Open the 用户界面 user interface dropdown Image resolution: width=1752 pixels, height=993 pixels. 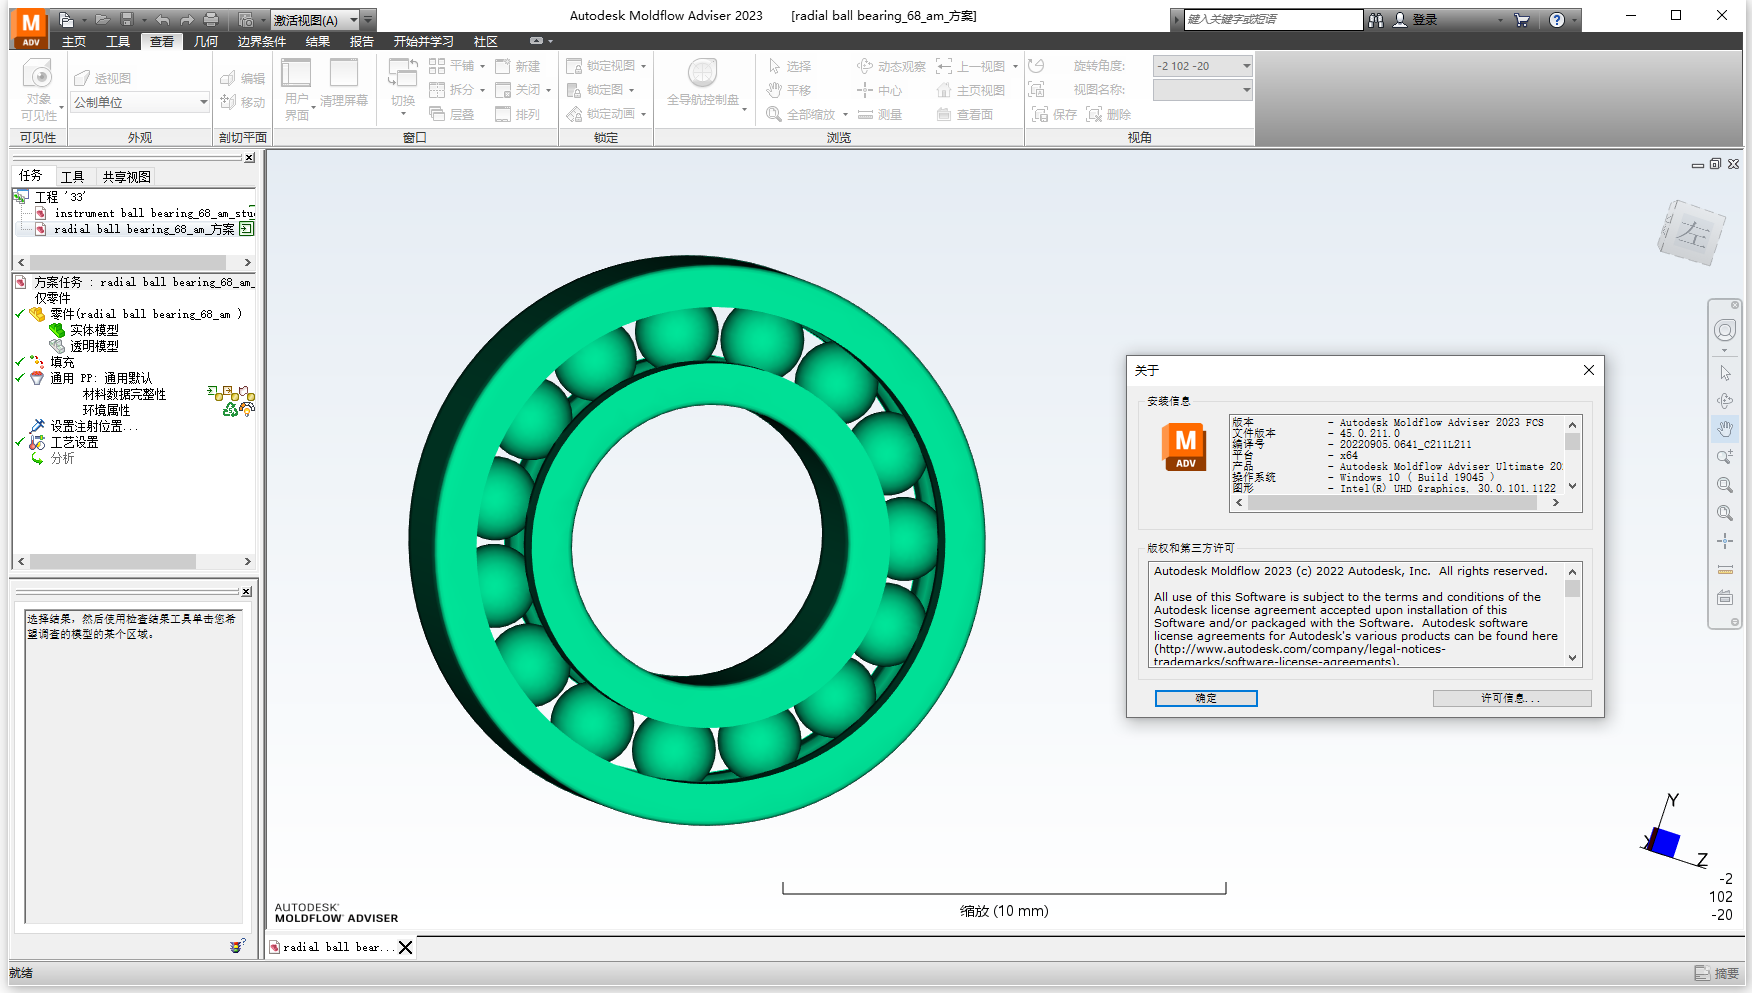click(297, 89)
